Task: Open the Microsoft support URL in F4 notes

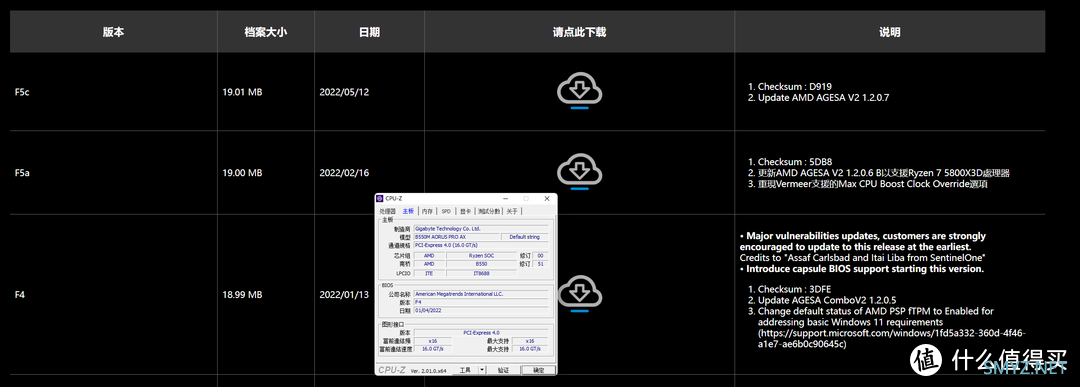Action: coord(892,338)
